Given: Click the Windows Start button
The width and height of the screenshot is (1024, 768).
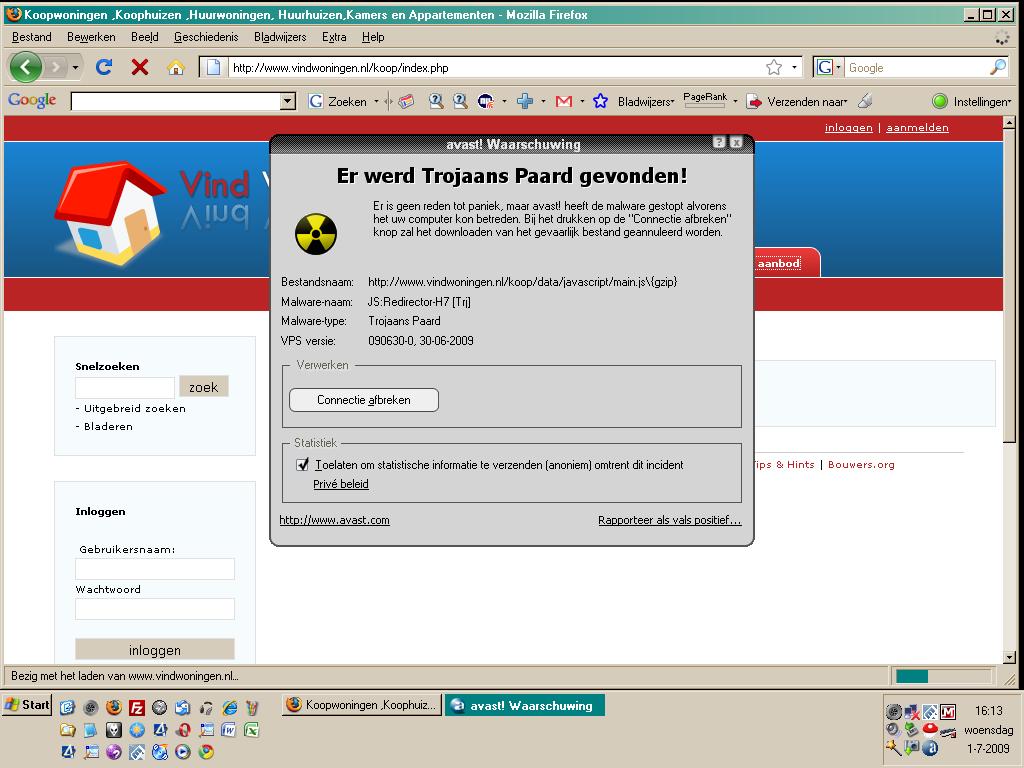Looking at the screenshot, I should tap(27, 705).
